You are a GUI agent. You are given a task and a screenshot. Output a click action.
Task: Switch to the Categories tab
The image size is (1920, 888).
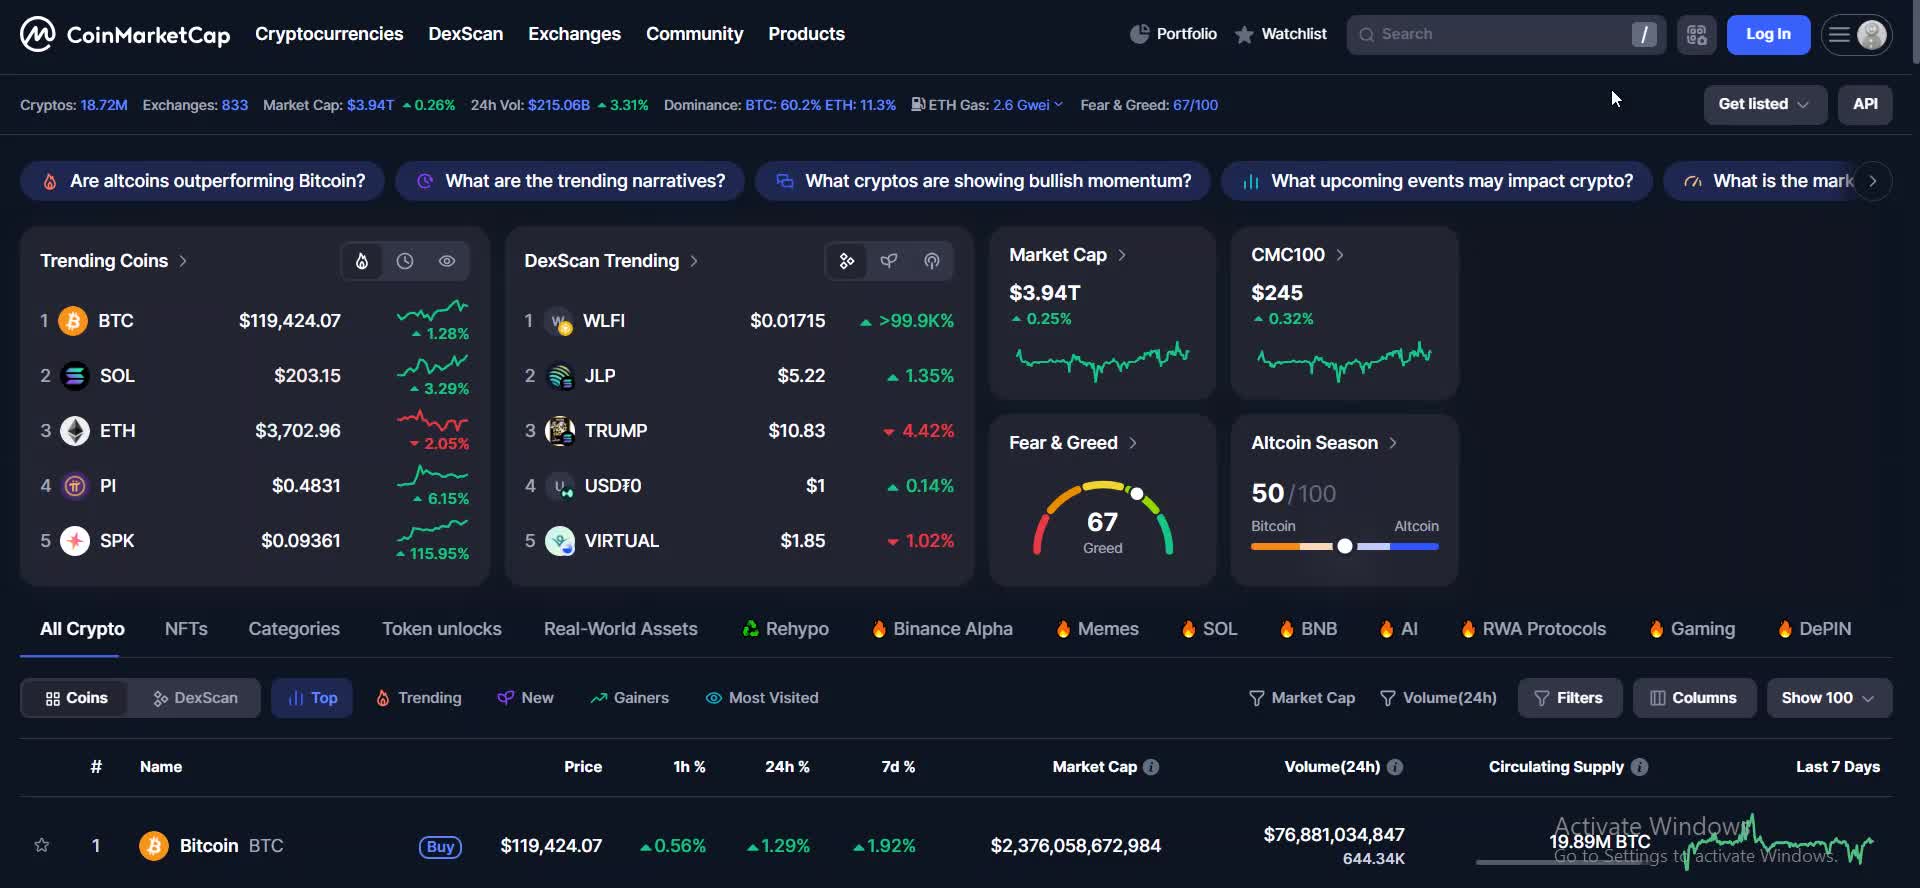pyautogui.click(x=294, y=629)
